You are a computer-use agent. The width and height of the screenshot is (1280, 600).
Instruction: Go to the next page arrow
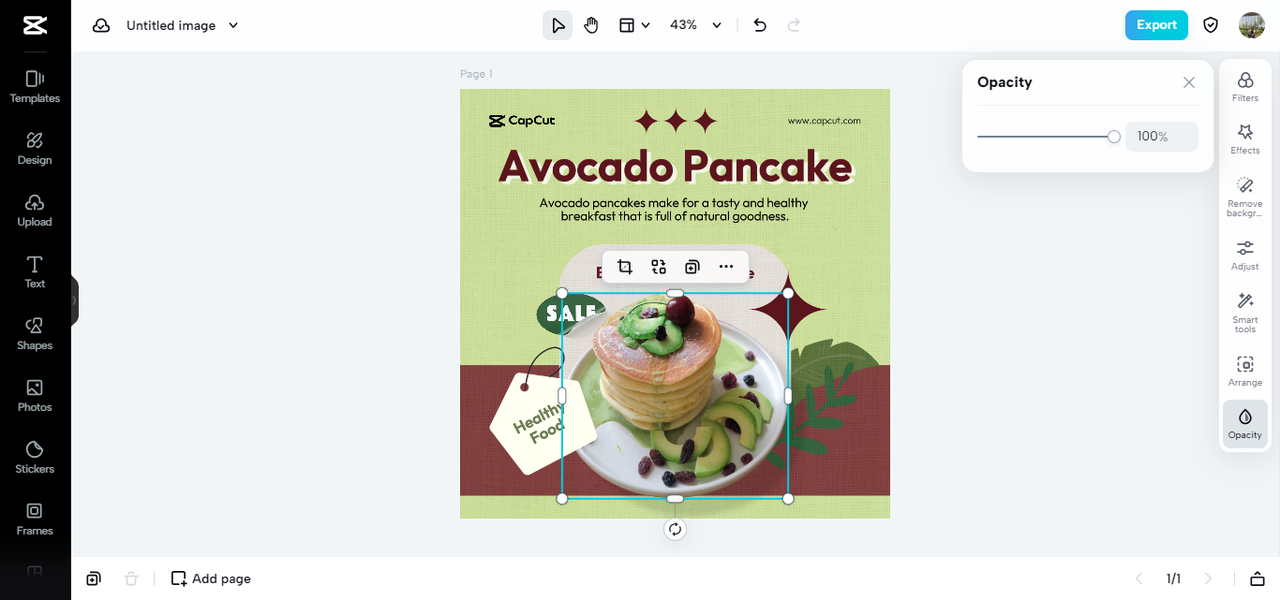click(x=1208, y=578)
